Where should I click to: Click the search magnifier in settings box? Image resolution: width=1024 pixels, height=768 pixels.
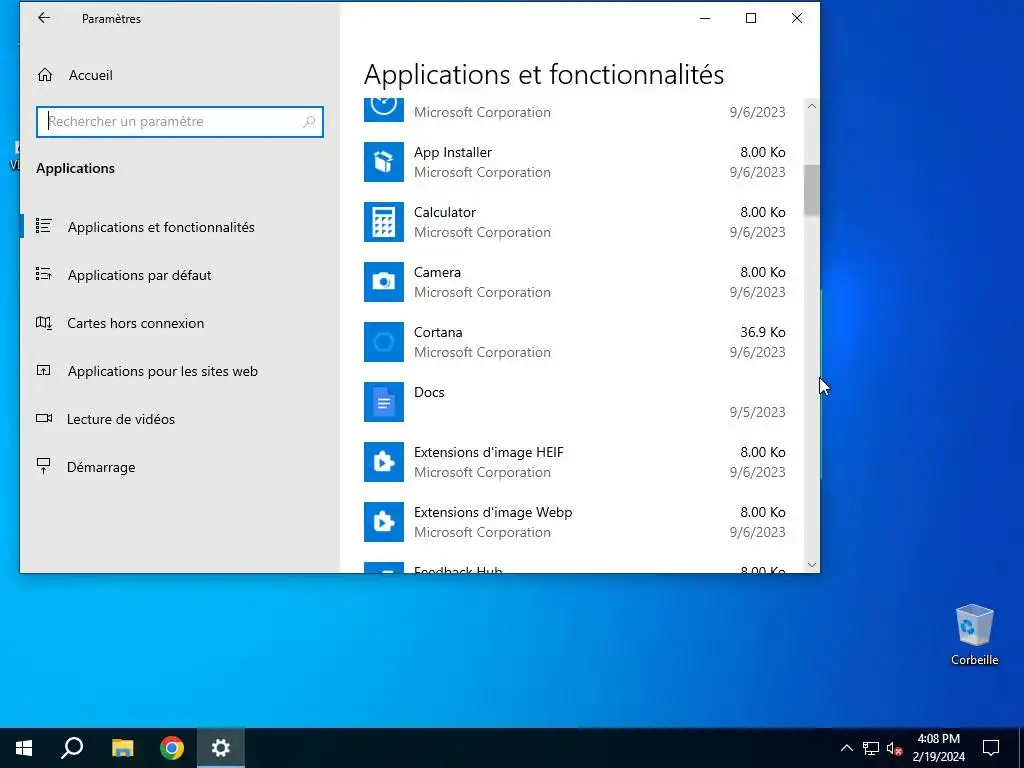point(309,121)
